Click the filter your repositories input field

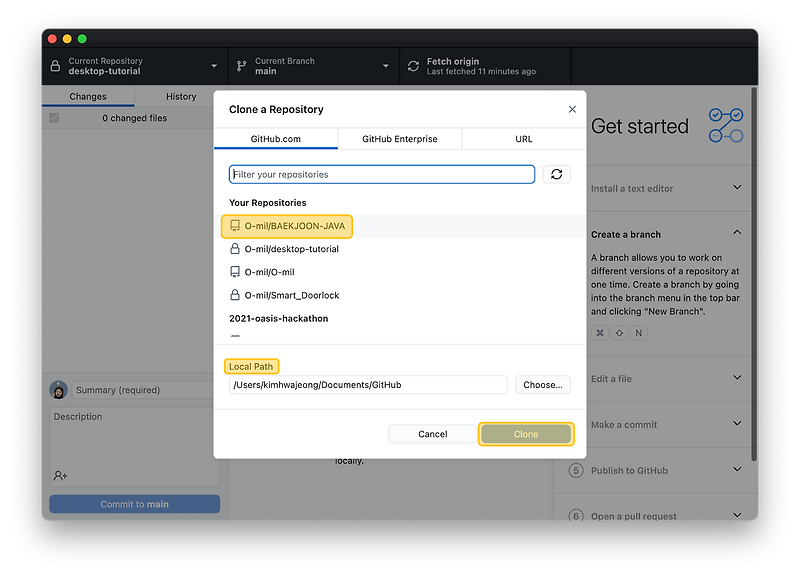point(380,174)
